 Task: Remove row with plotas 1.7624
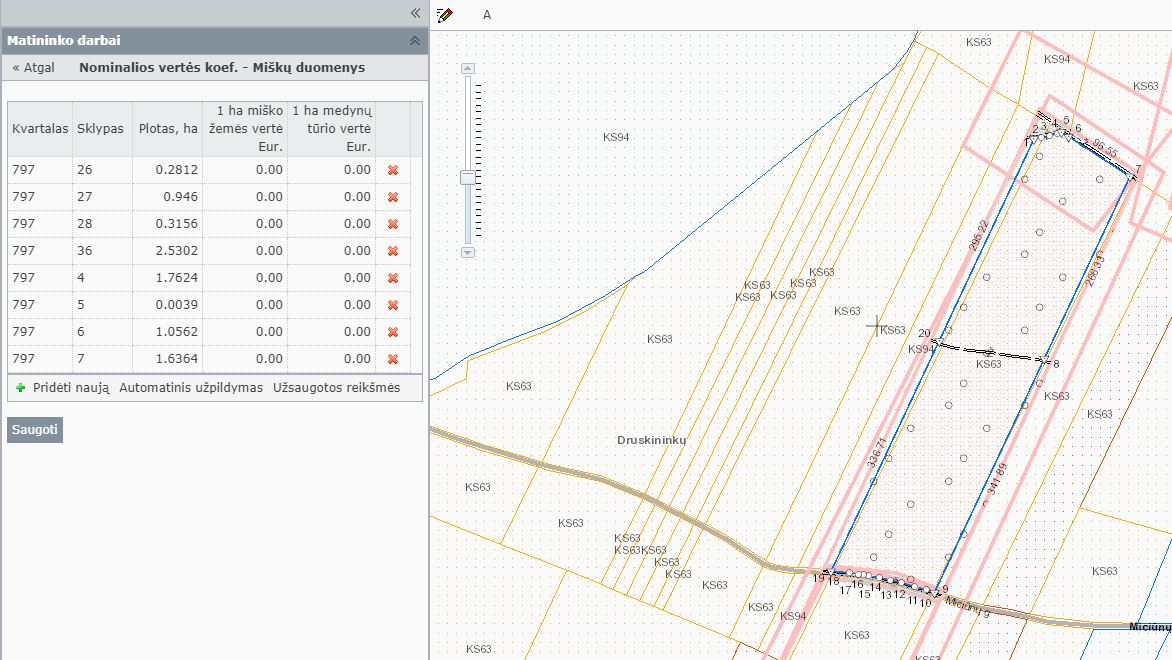click(392, 278)
